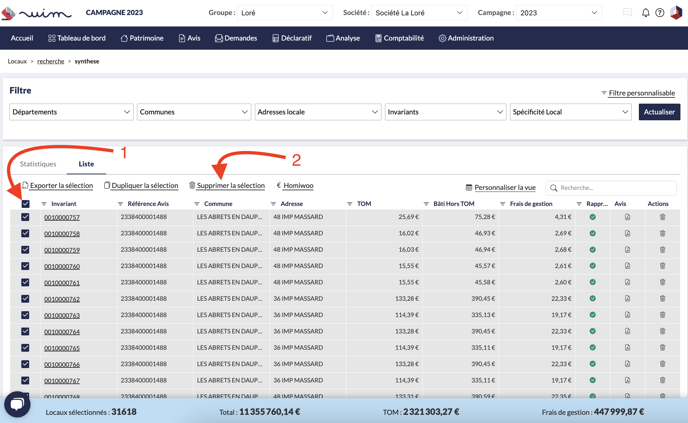Uncheck the checkbox for invariant 0010000760
Viewport: 688px width, 423px height.
(25, 266)
